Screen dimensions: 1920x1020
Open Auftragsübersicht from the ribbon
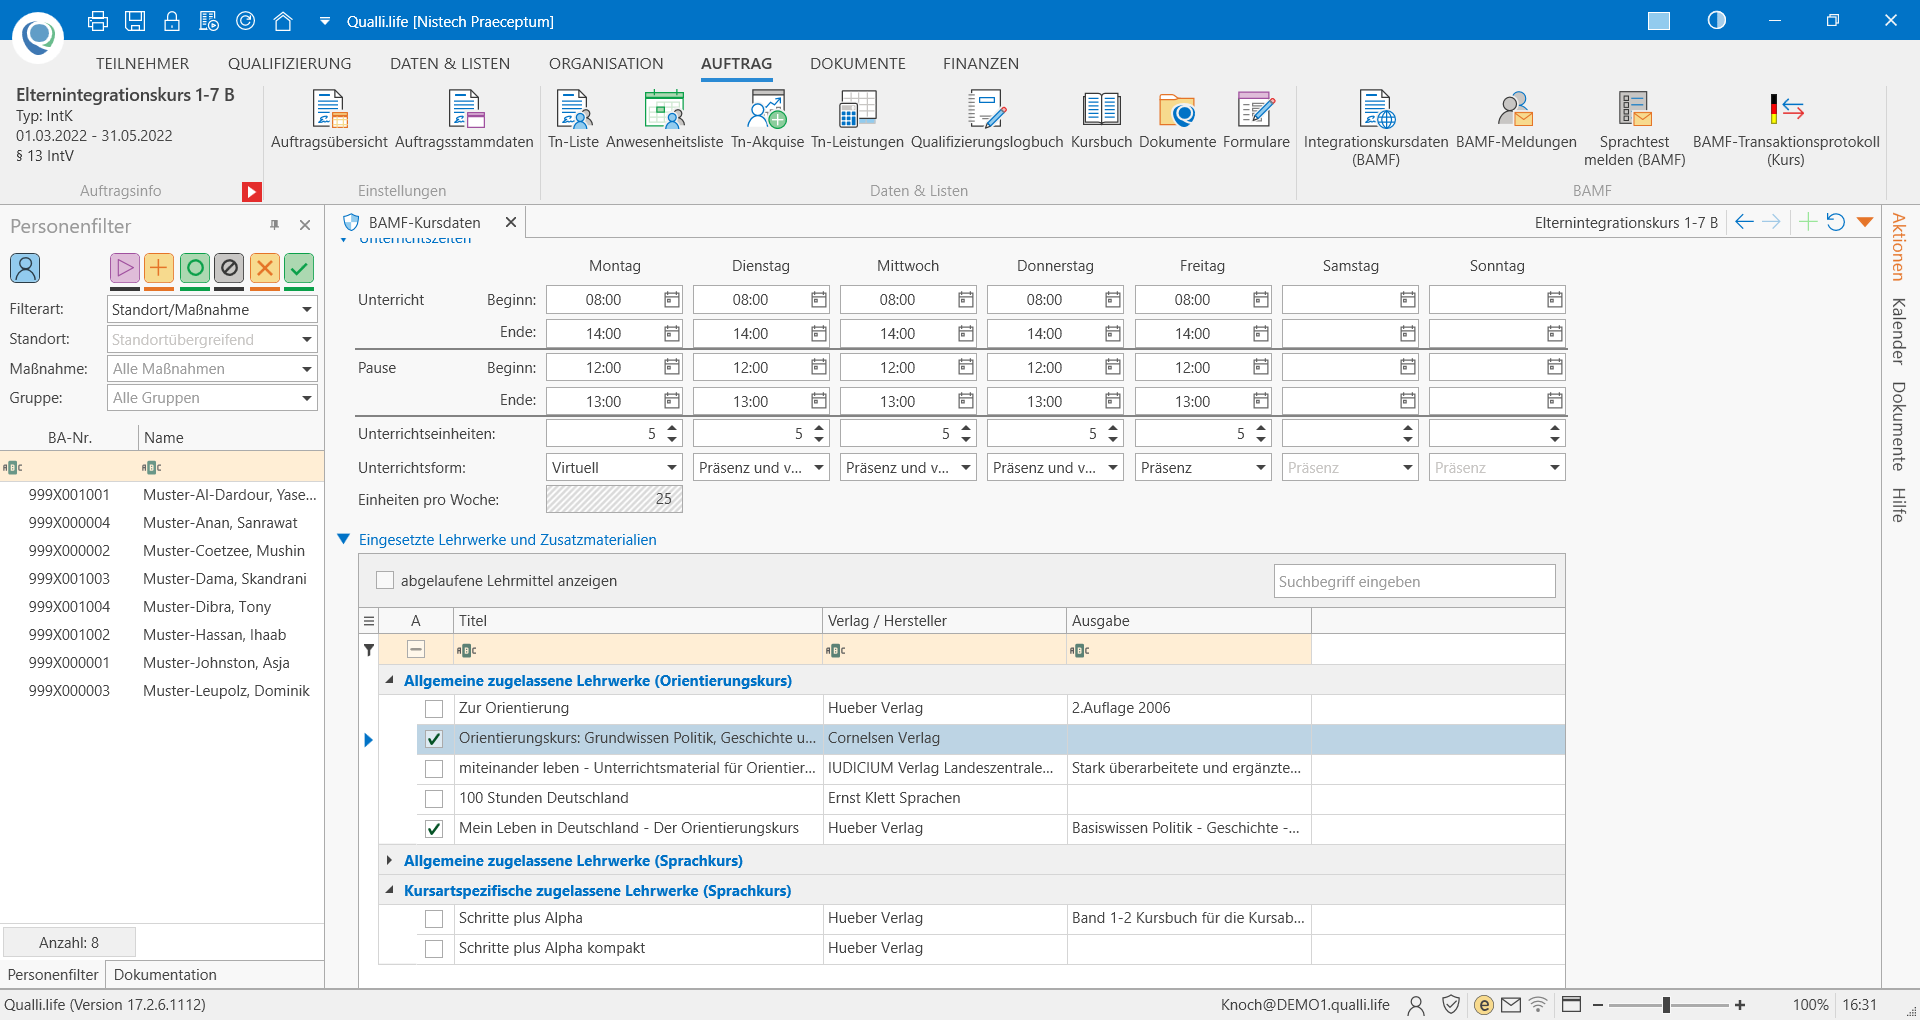(329, 120)
